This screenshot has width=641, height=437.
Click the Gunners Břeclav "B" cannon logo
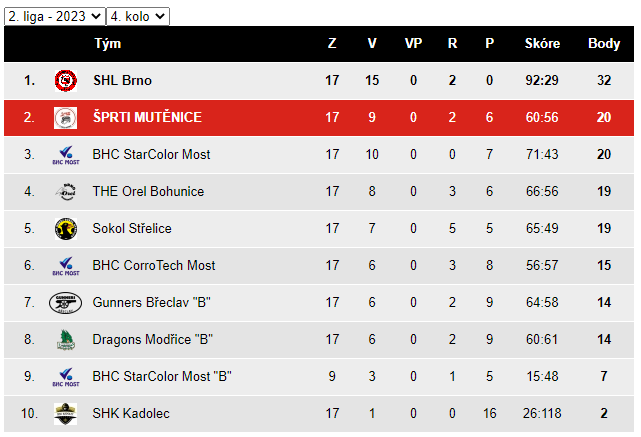pyautogui.click(x=65, y=303)
